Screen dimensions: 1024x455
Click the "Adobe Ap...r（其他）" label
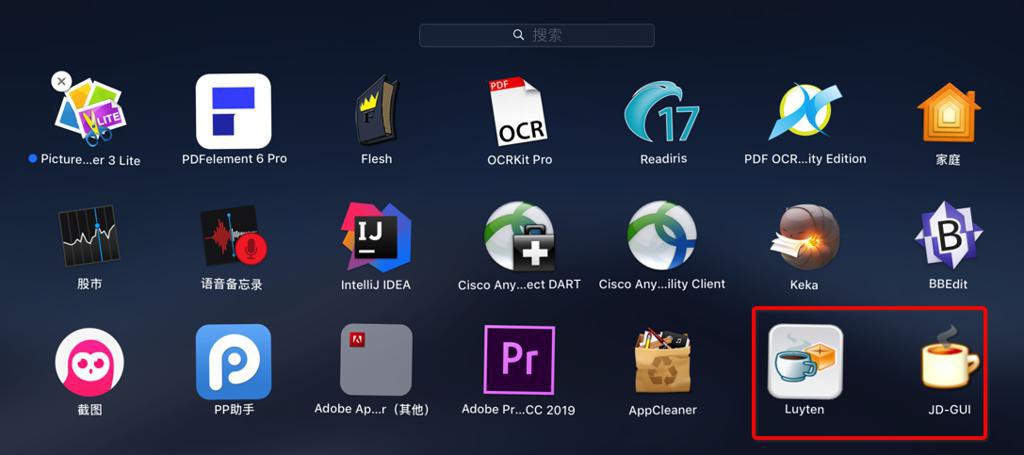click(x=373, y=409)
